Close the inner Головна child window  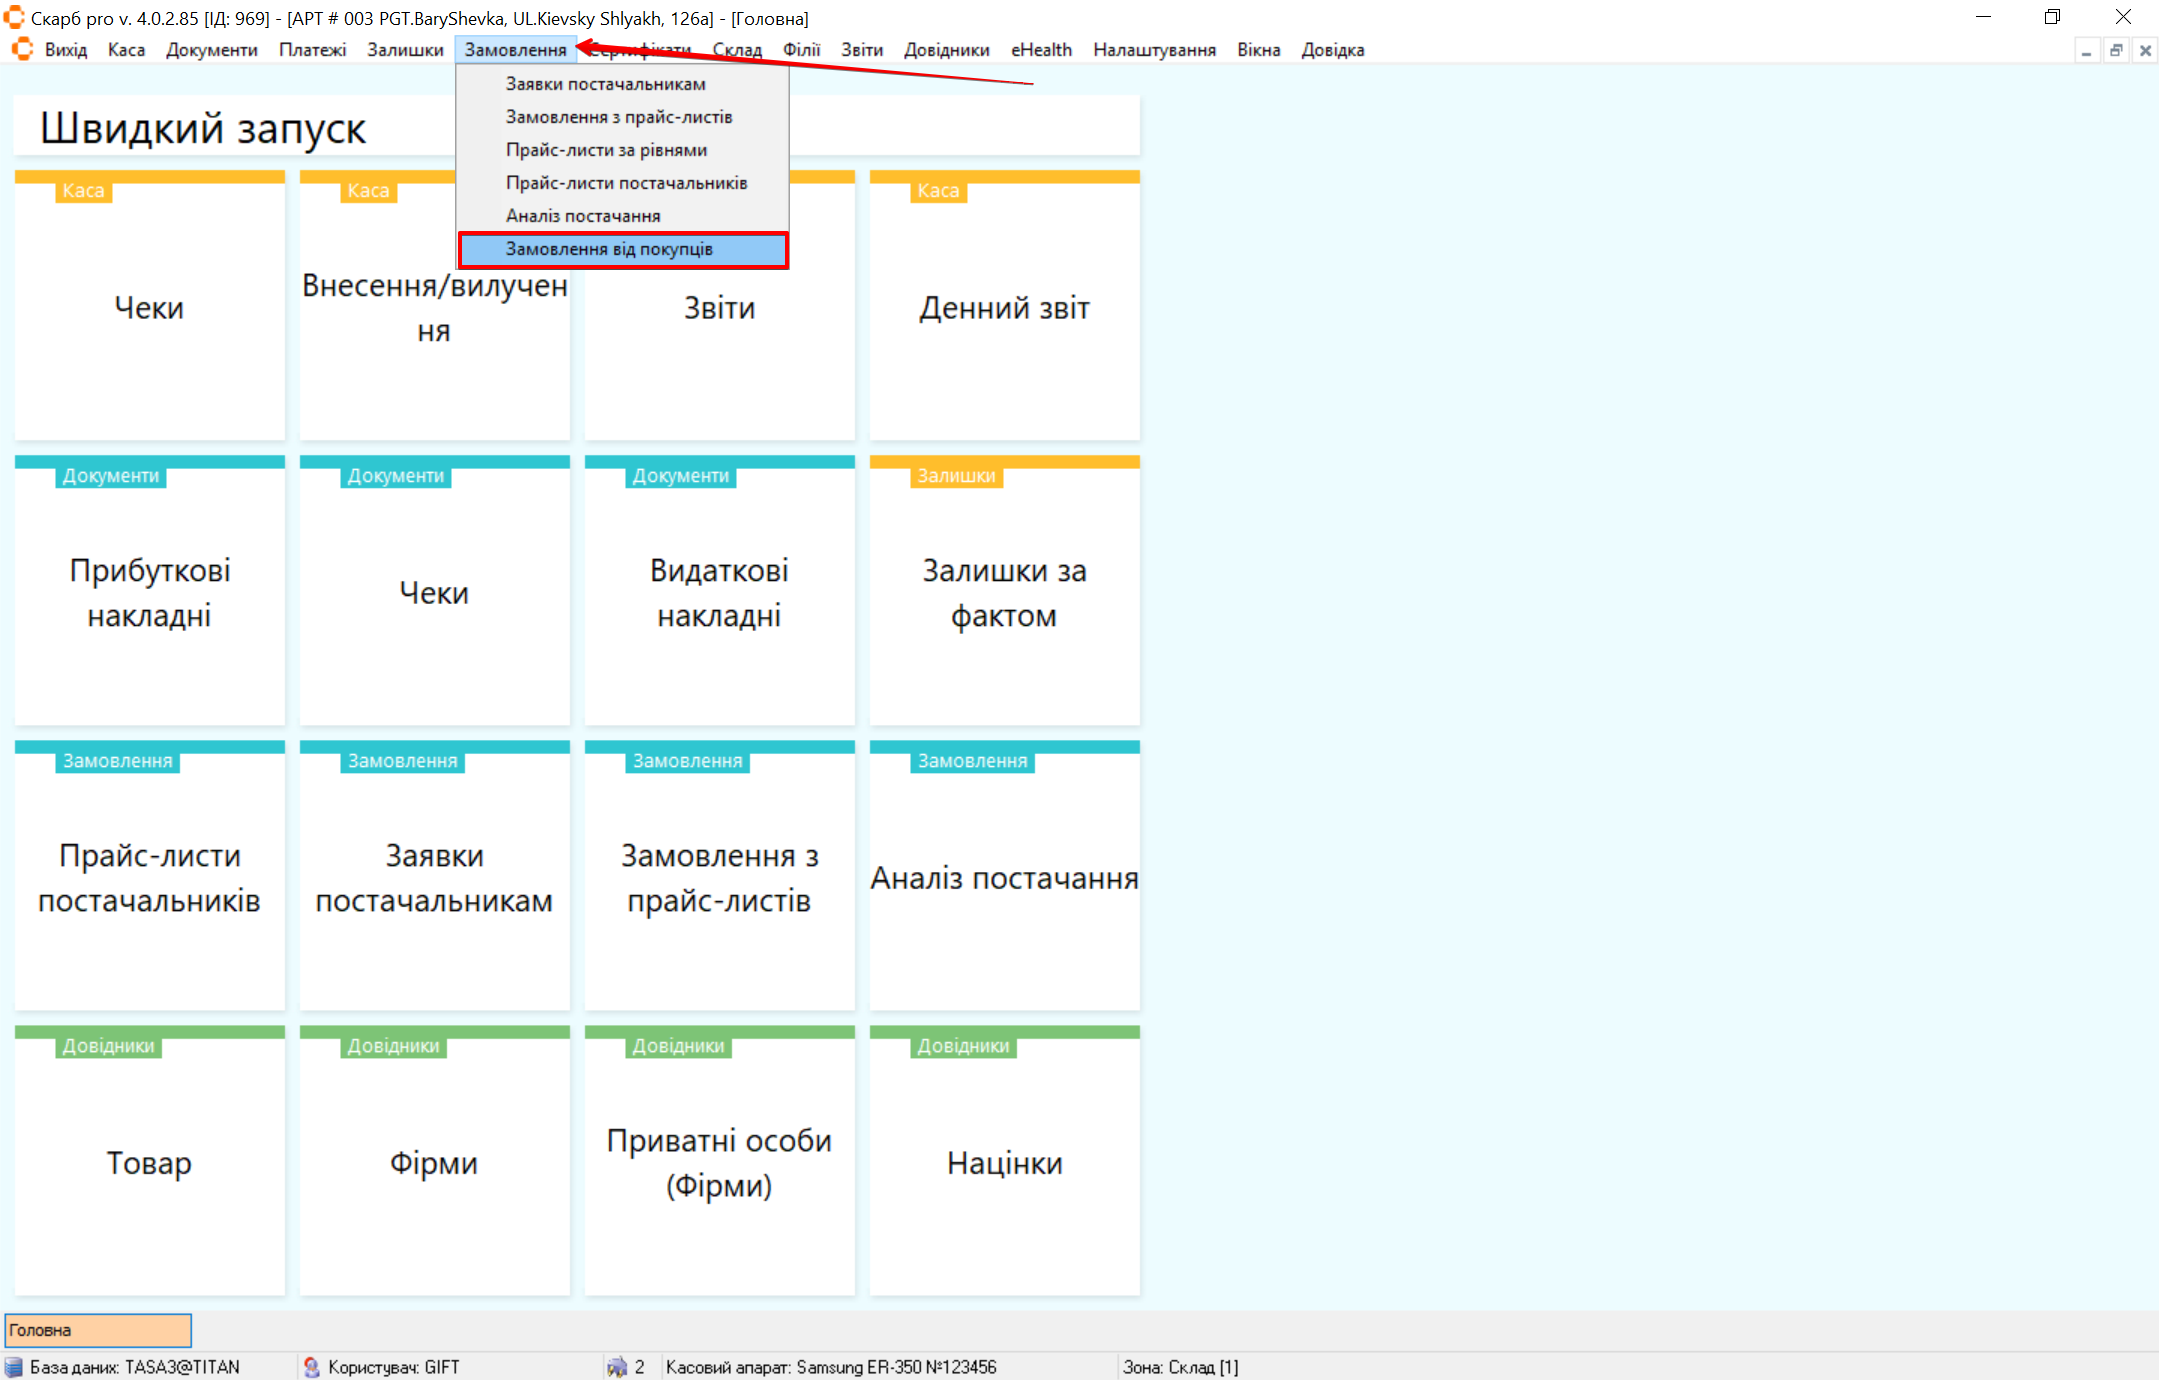coord(2145,51)
